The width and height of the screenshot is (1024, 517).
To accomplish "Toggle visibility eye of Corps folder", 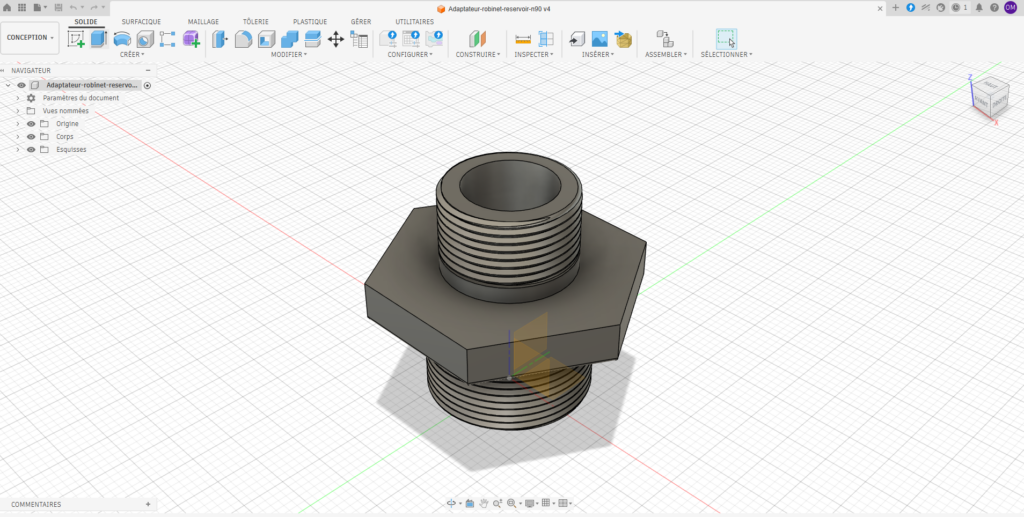I will point(31,136).
